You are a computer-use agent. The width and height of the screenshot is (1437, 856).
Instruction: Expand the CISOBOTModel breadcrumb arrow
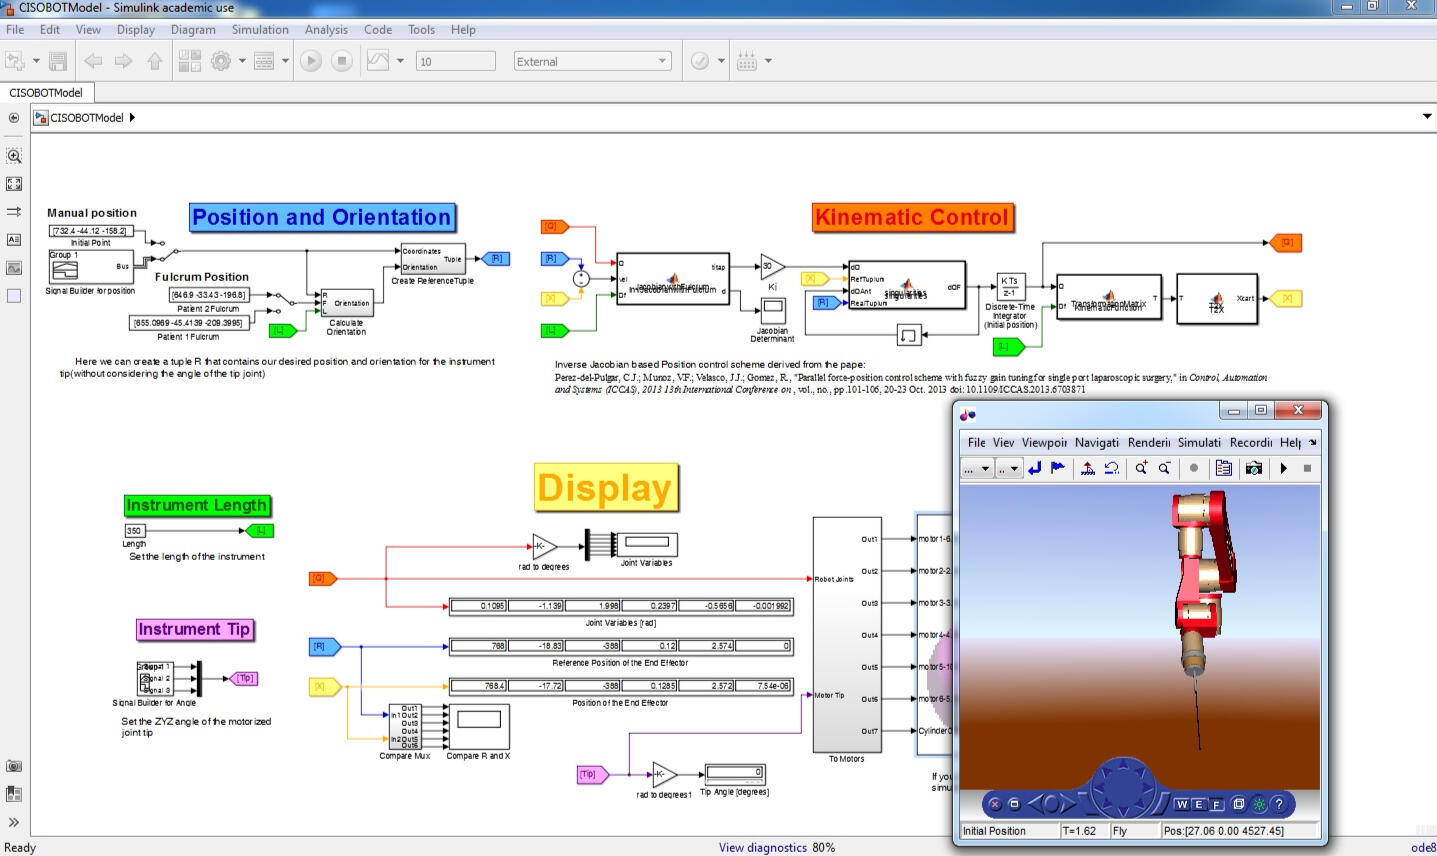[132, 117]
